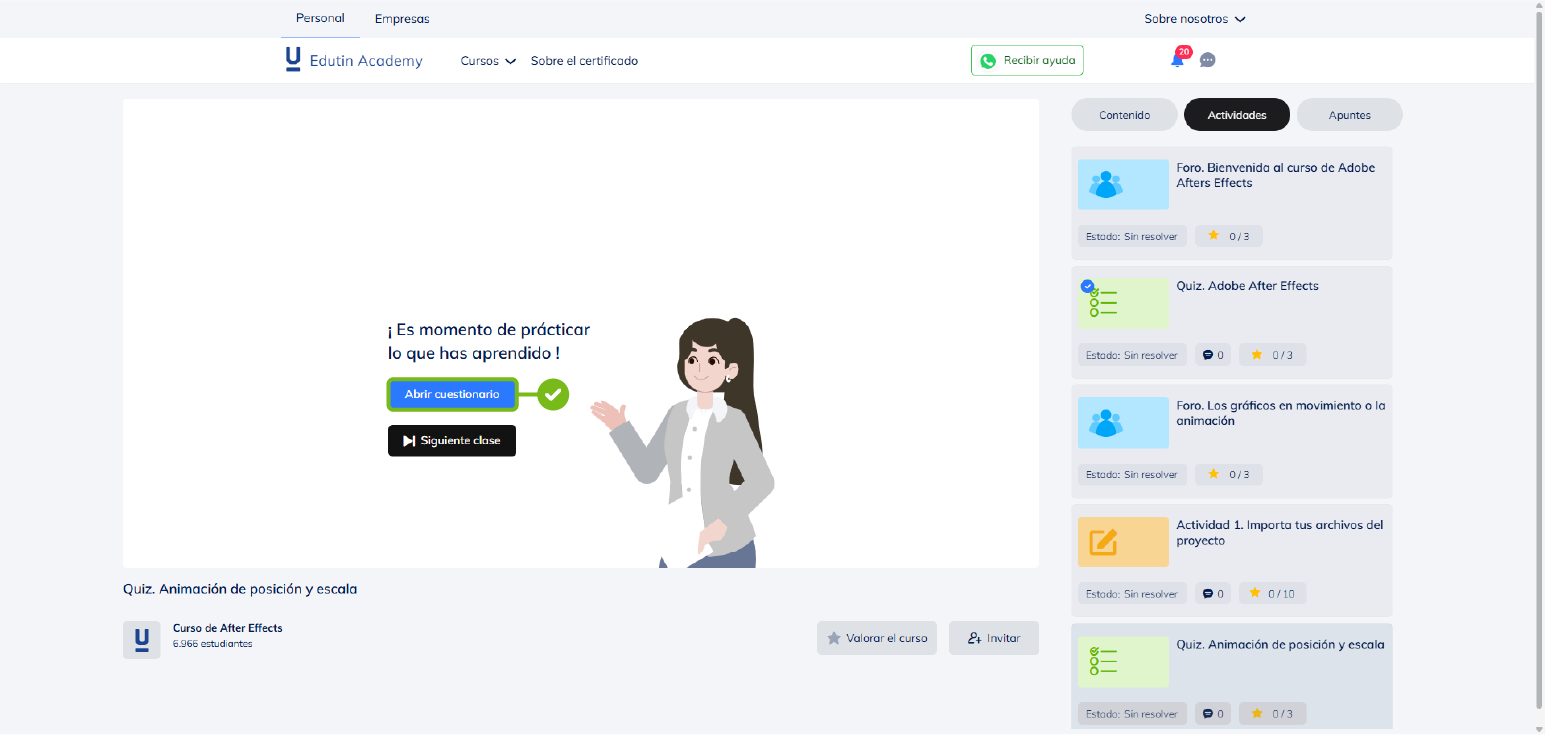Click the Abrir cuestionario button

coord(452,395)
